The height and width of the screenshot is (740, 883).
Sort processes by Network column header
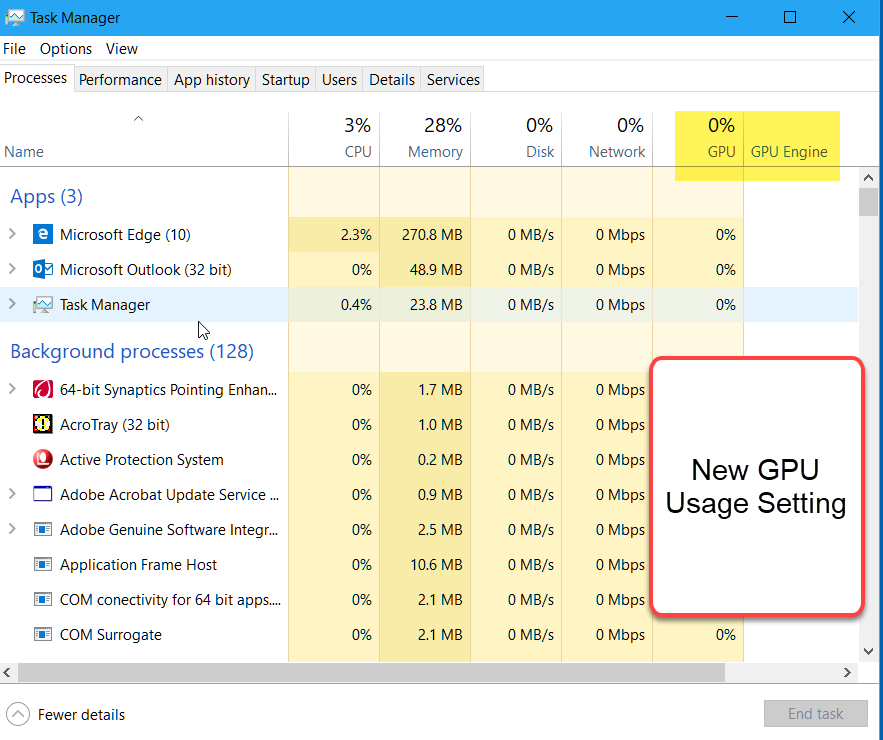607,139
